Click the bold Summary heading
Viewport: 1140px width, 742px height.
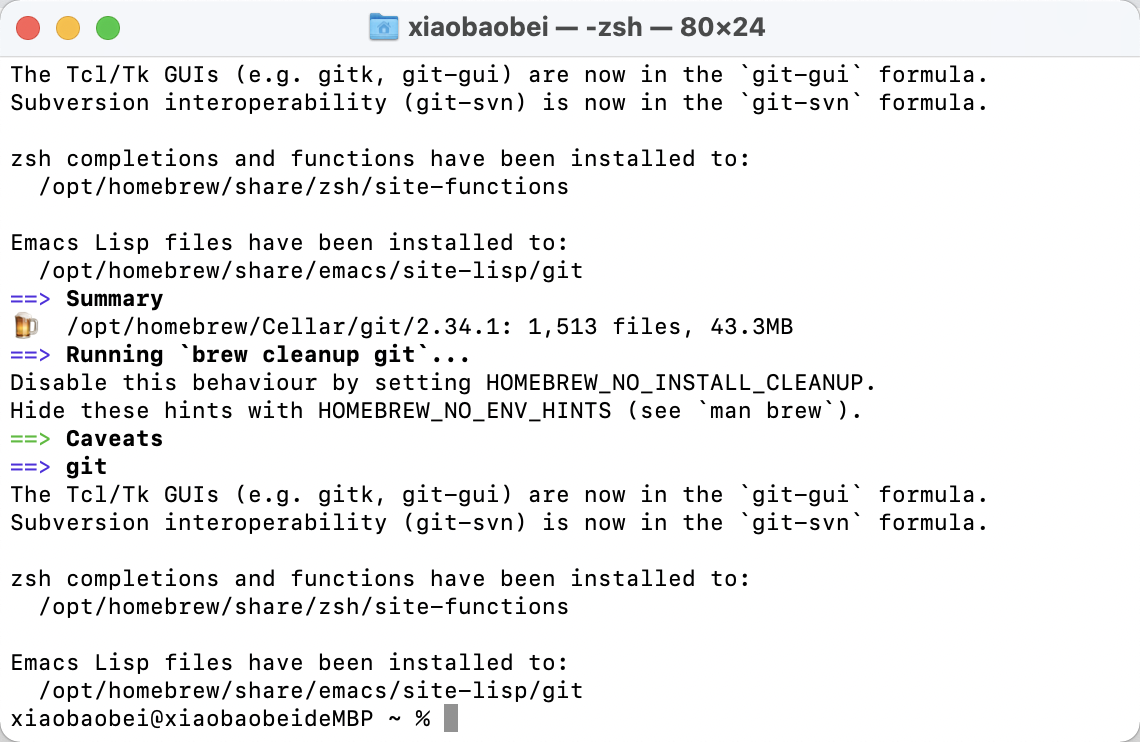pos(114,299)
